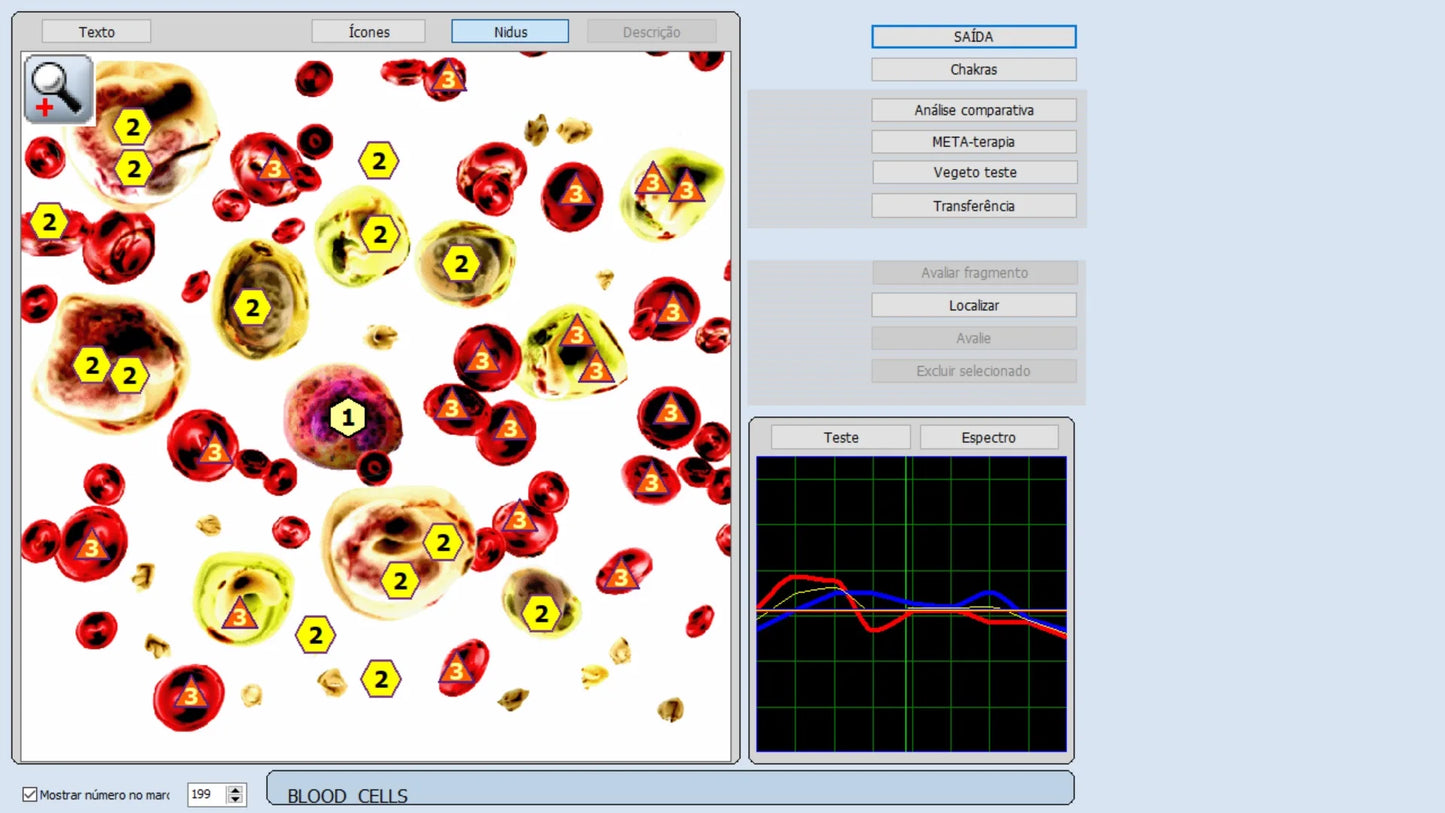The height and width of the screenshot is (813, 1445).
Task: Switch to the Texto tab
Action: 97,32
